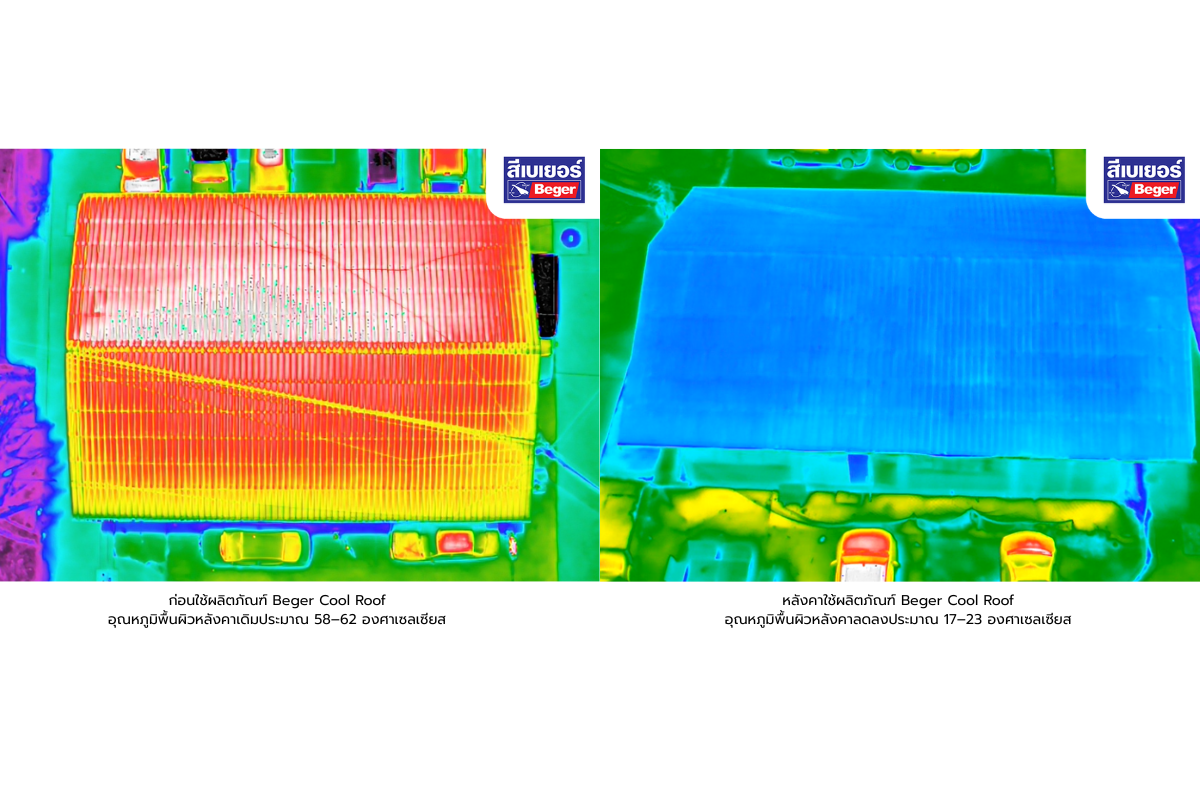Select the caption mentioning 17–23 องศาเซลเซียส
The width and height of the screenshot is (1200, 800).
click(x=898, y=620)
